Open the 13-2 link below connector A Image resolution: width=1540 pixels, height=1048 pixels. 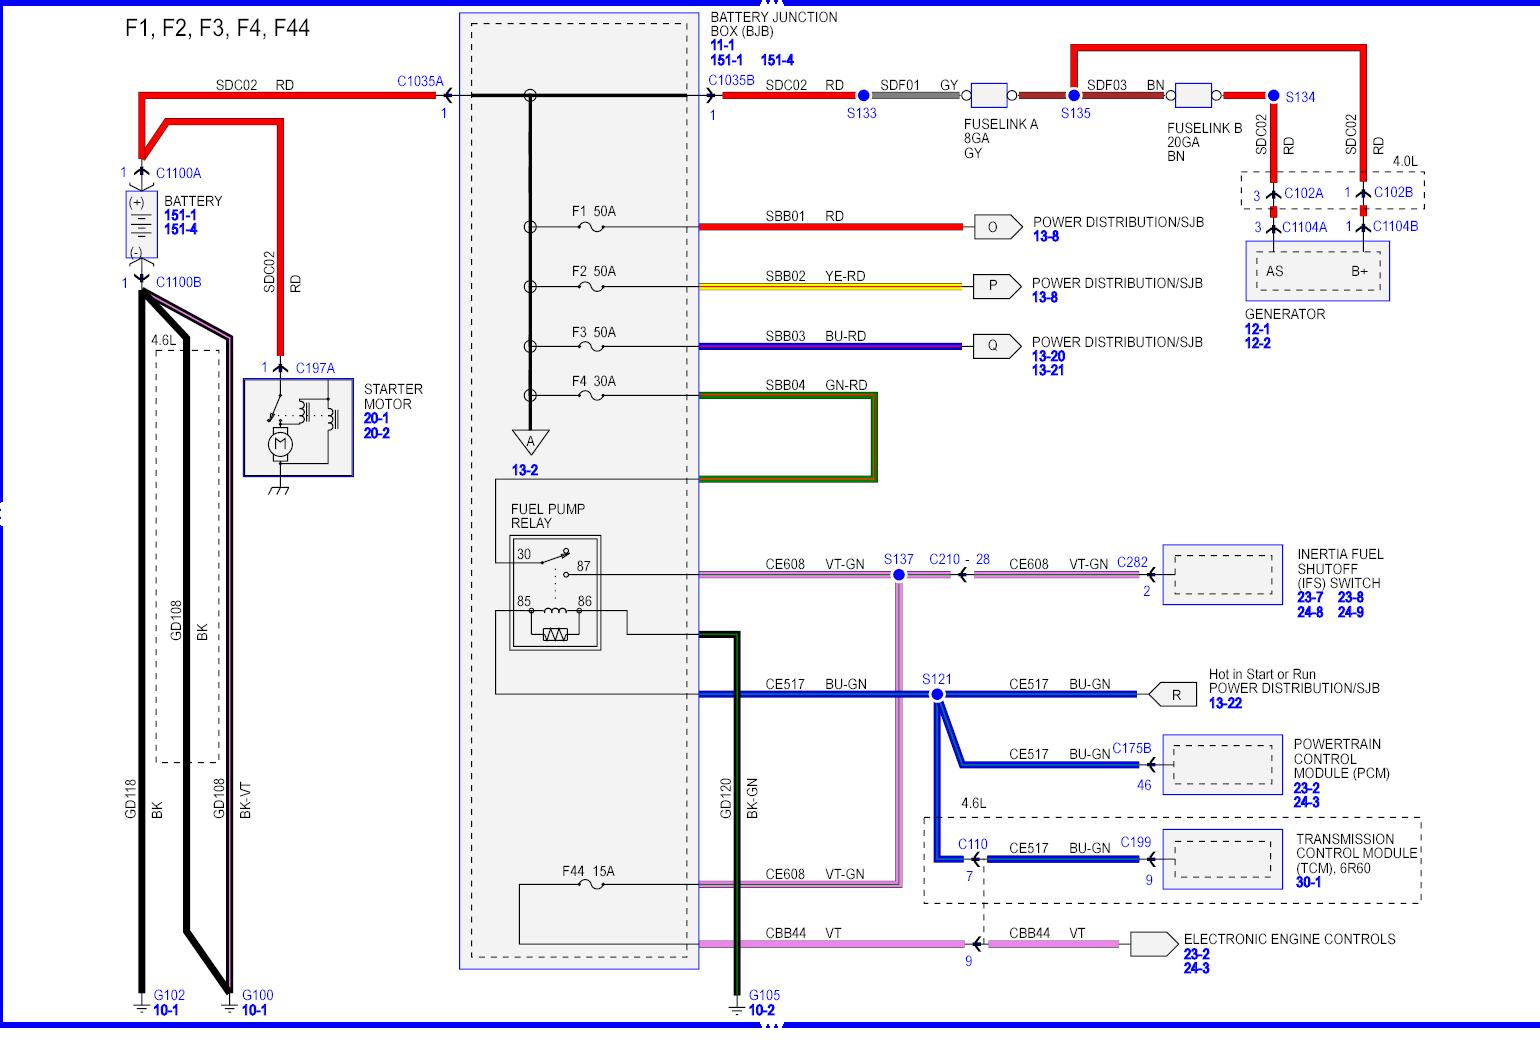click(x=525, y=471)
